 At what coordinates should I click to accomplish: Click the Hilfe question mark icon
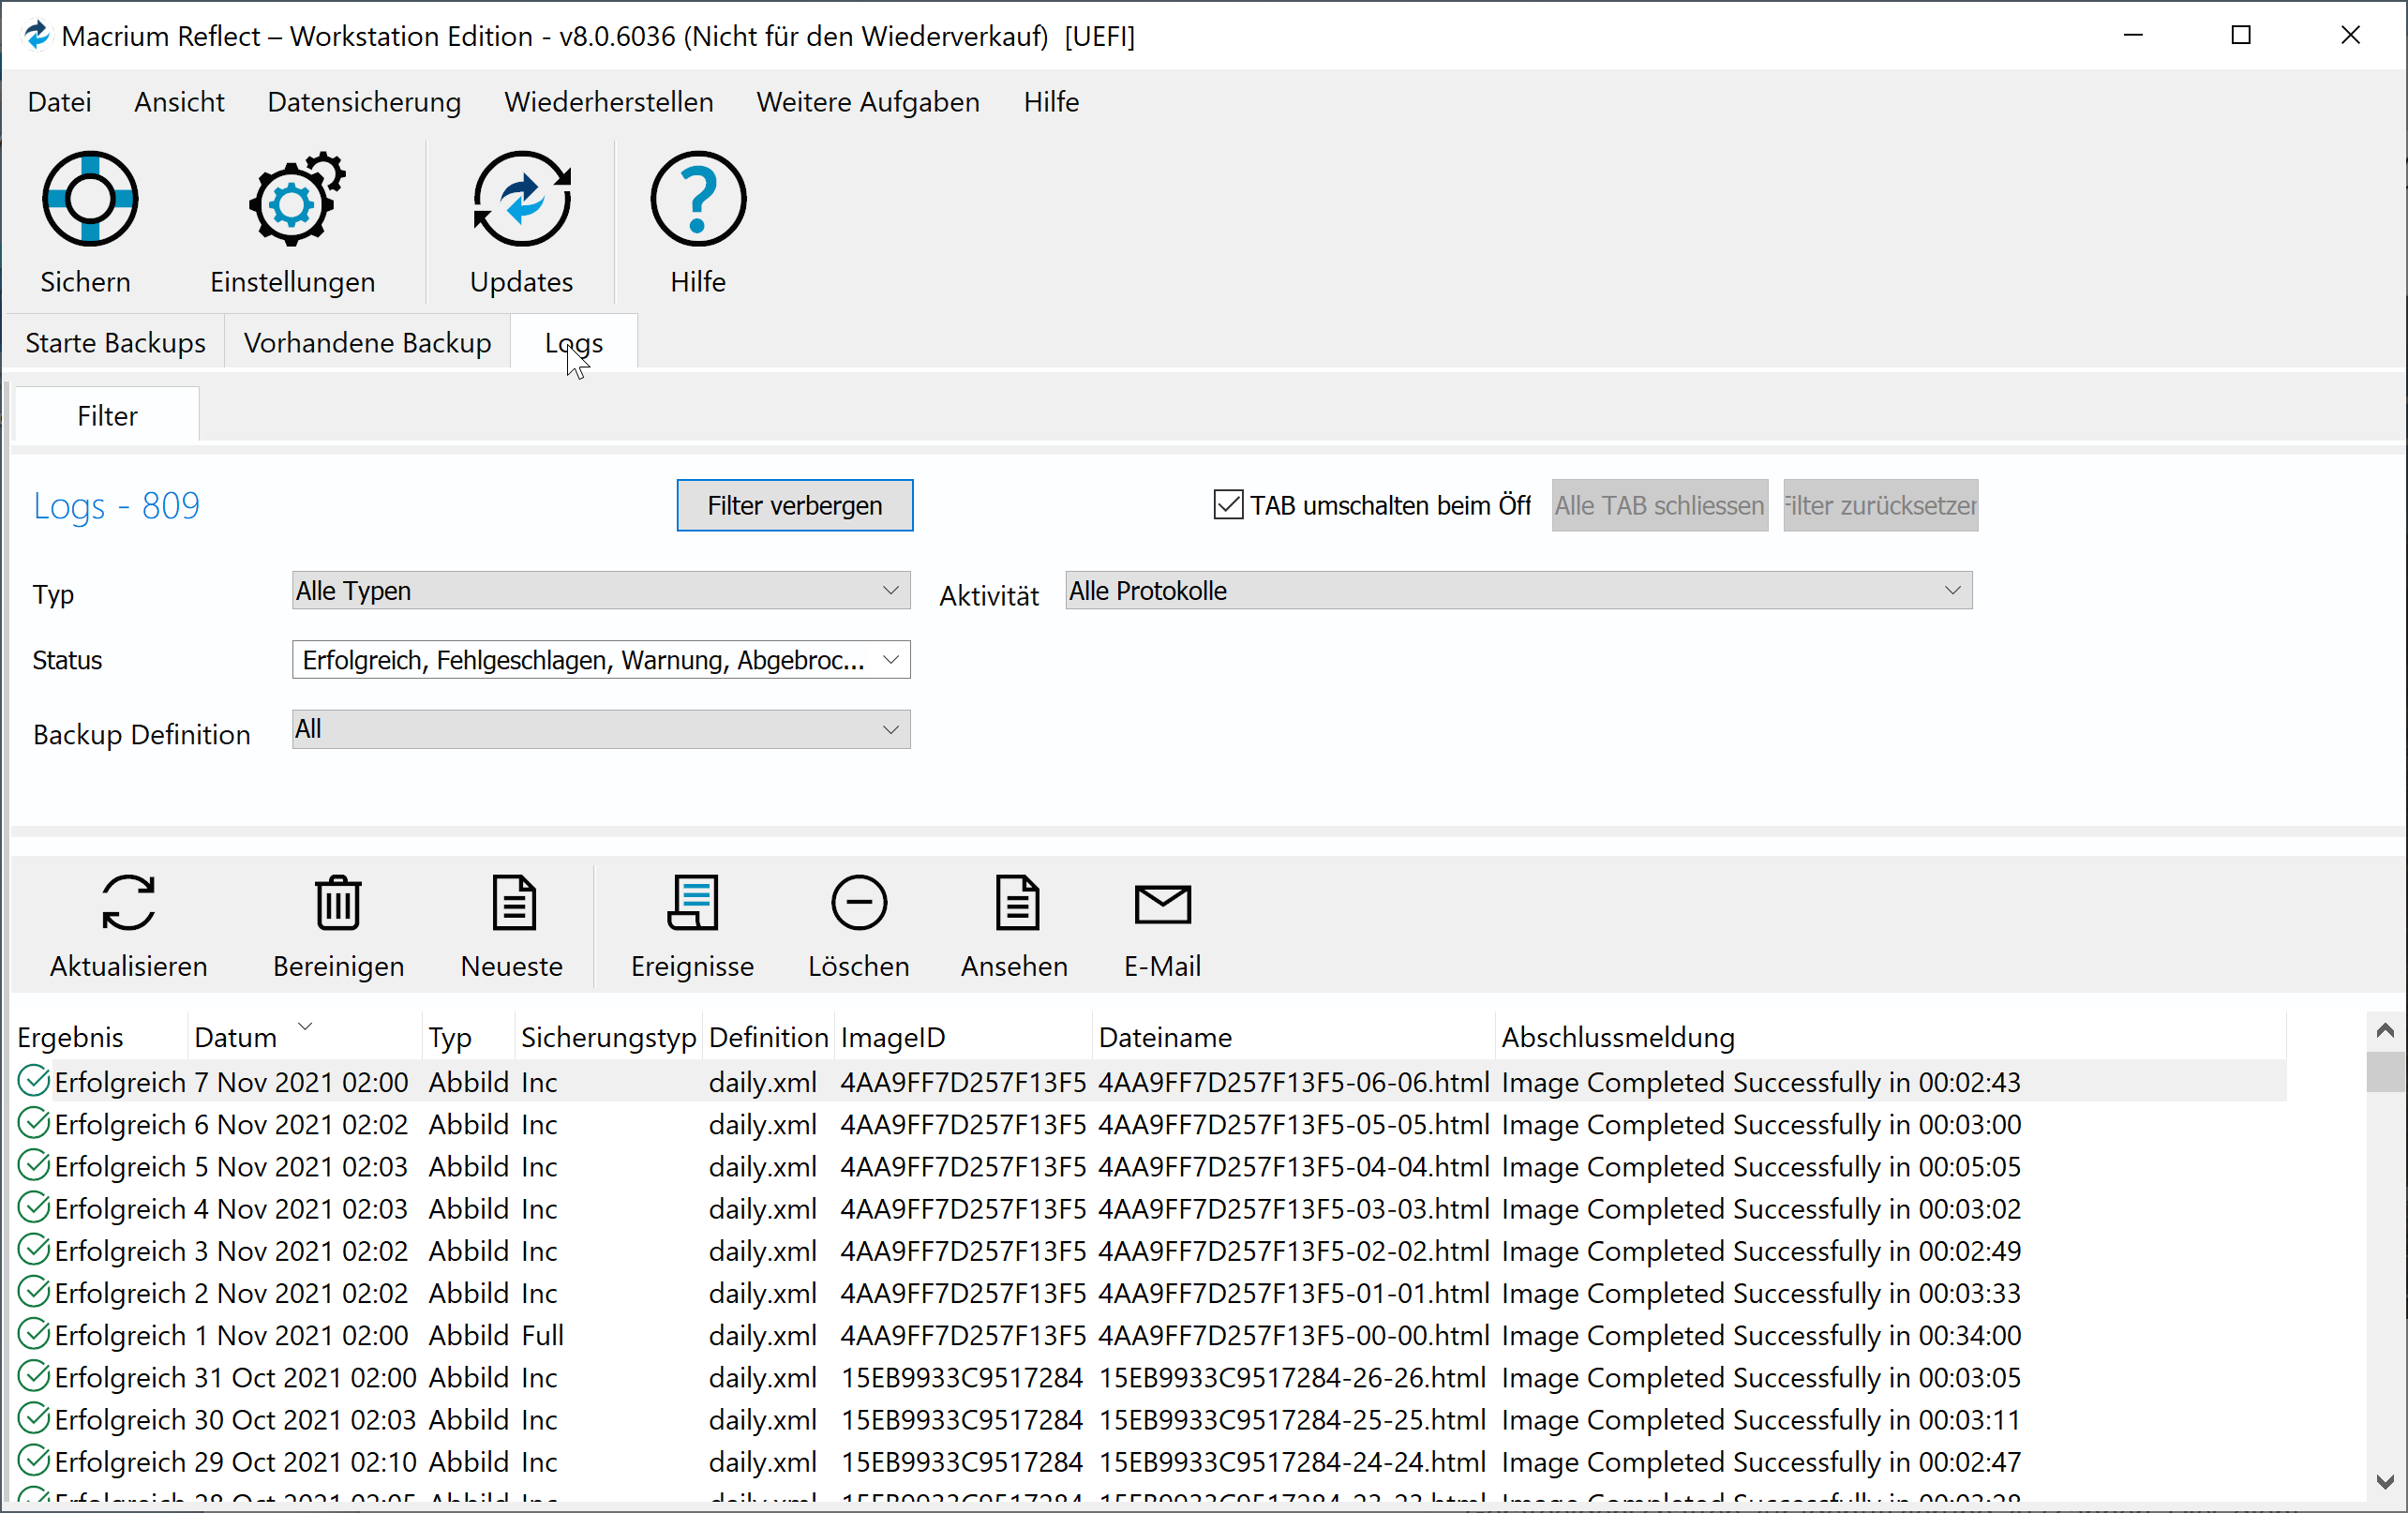pos(697,199)
